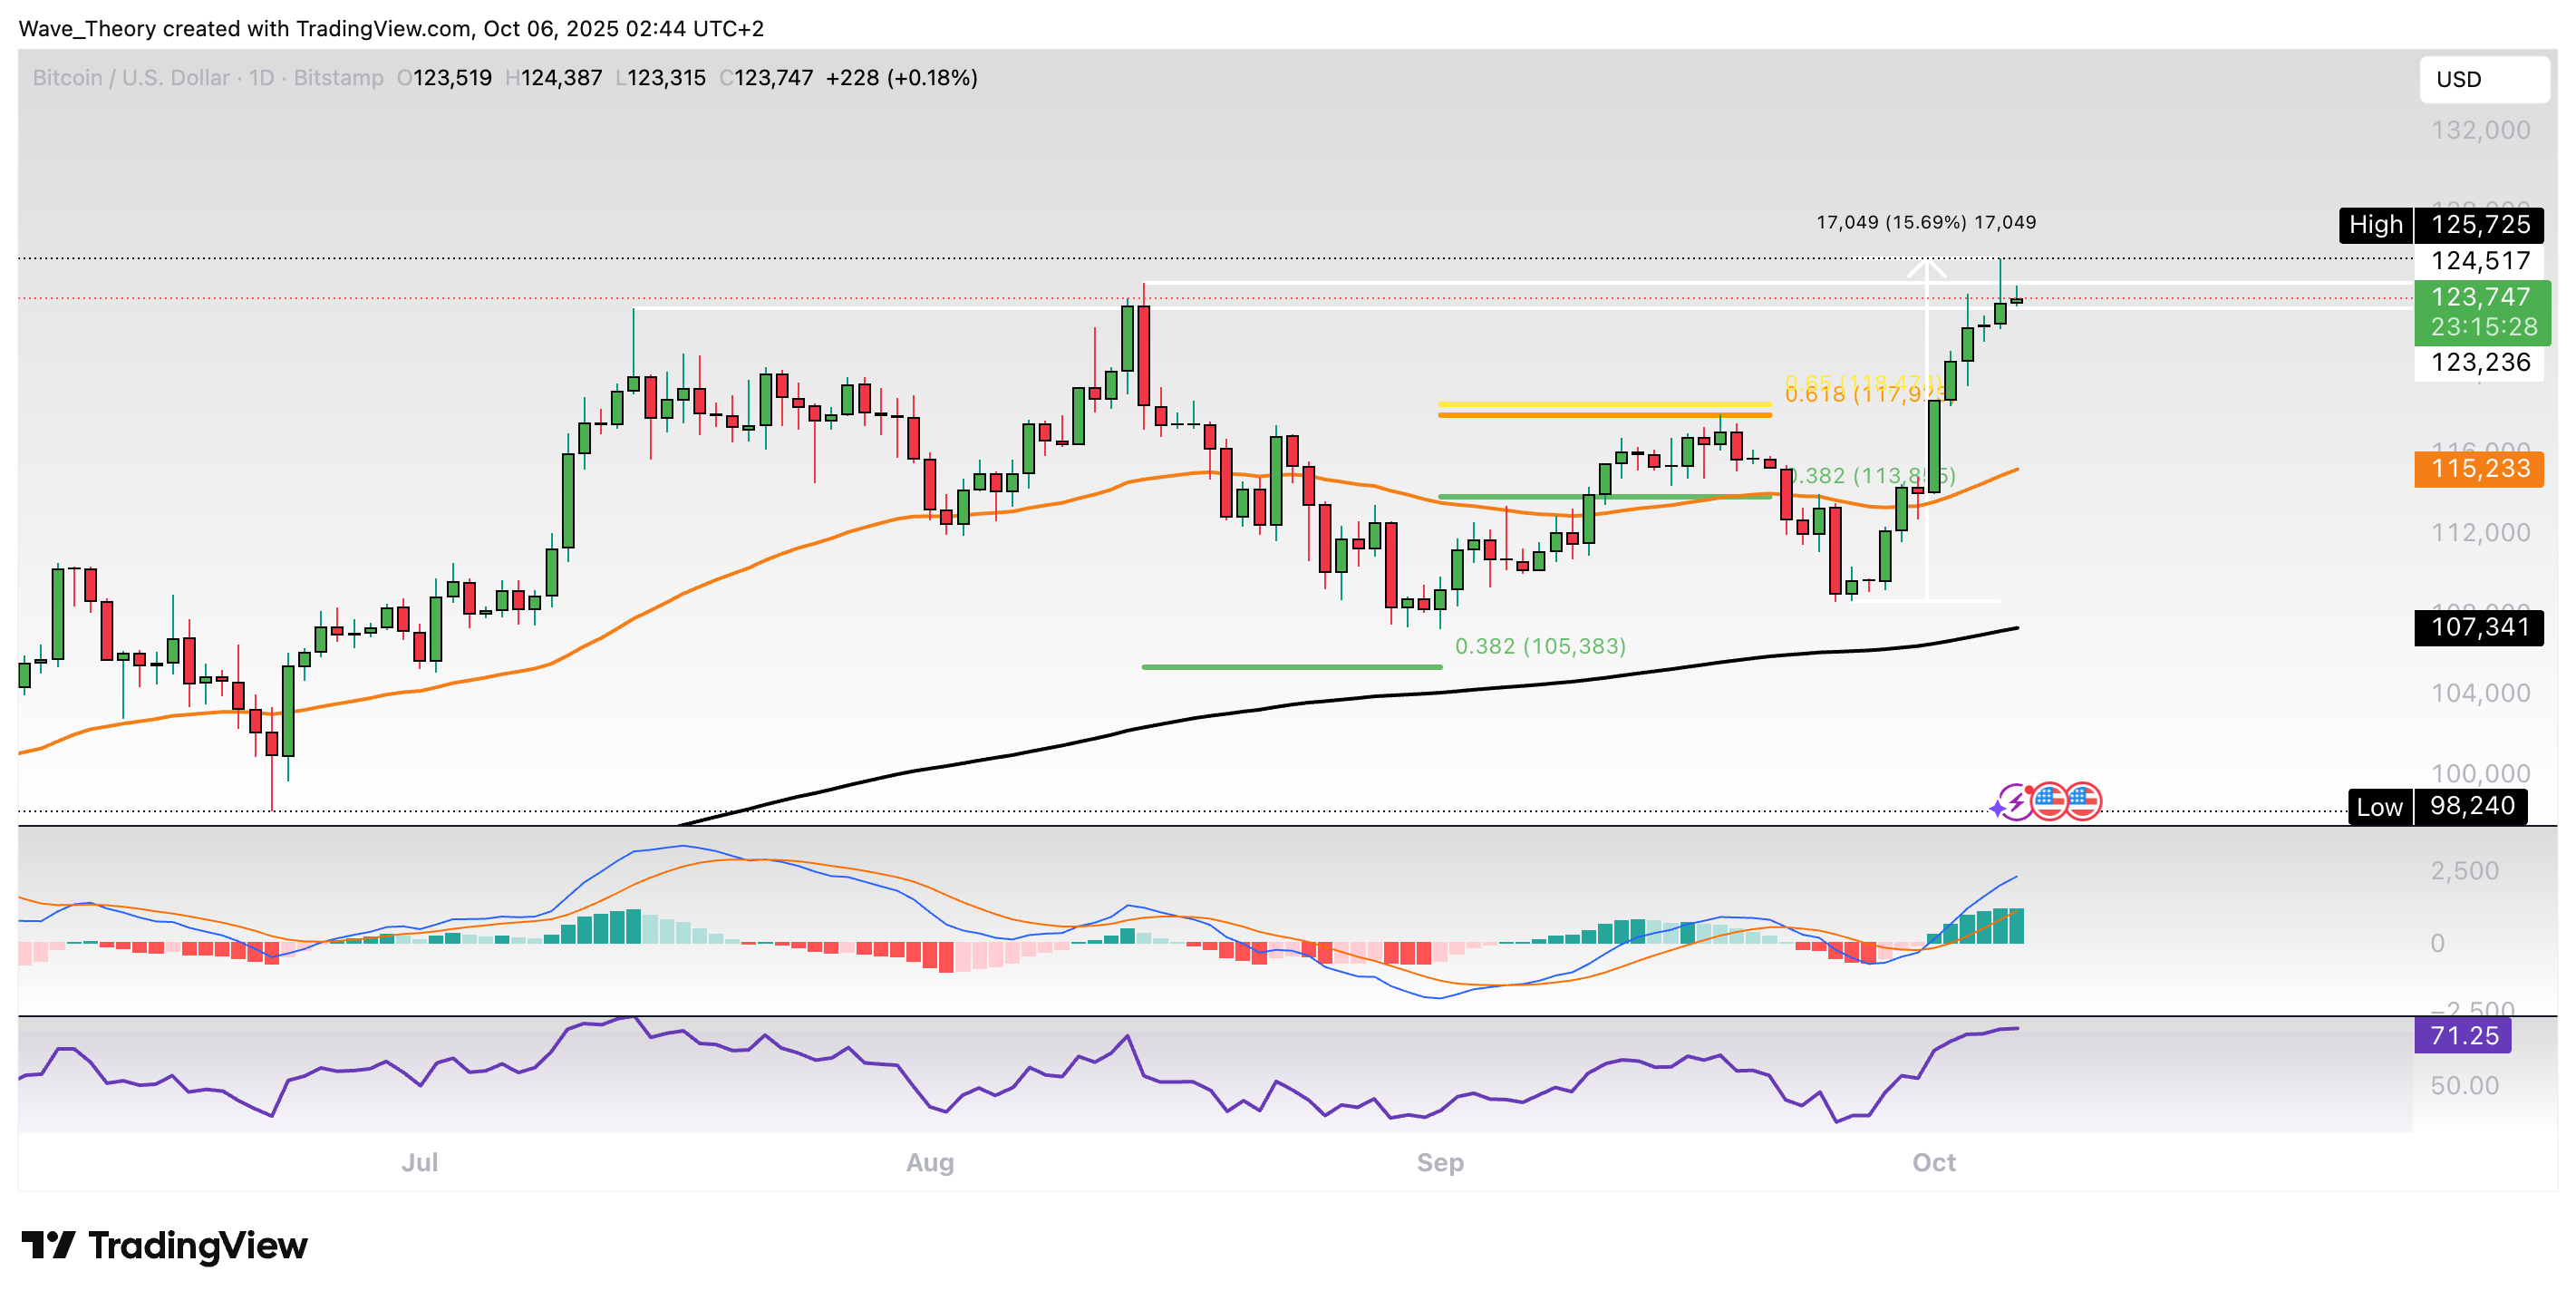Viewport: 2576px width, 1300px height.
Task: Click the Oct label on the time axis
Action: (1934, 1162)
